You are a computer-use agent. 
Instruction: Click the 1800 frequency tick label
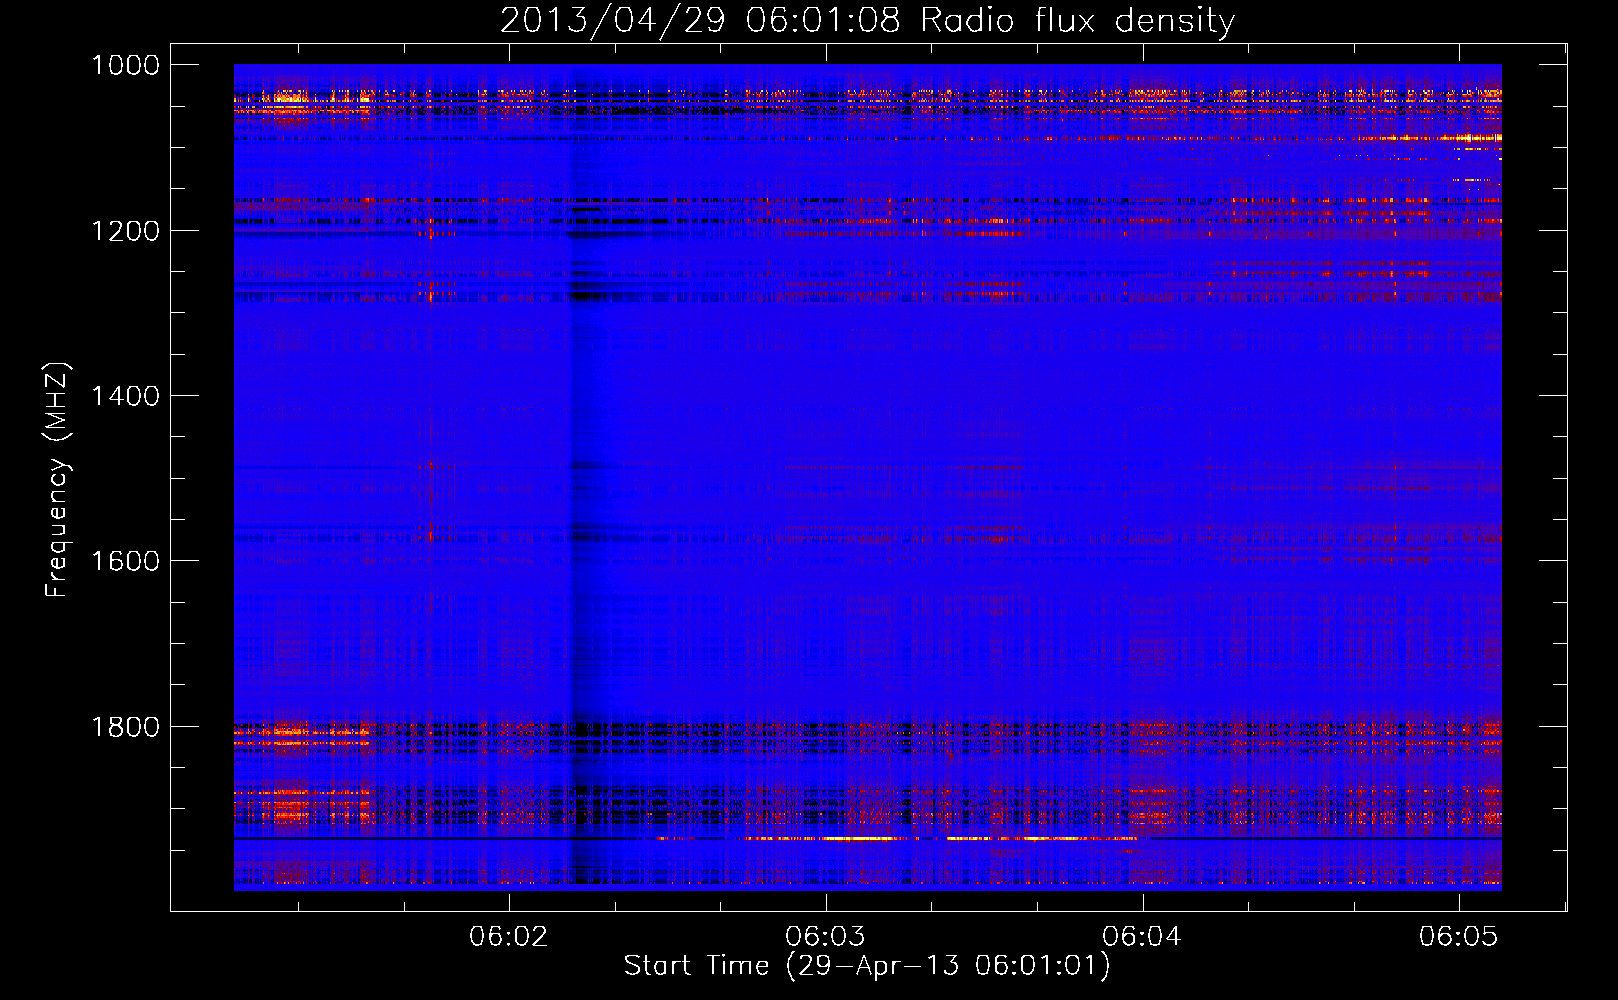(126, 727)
